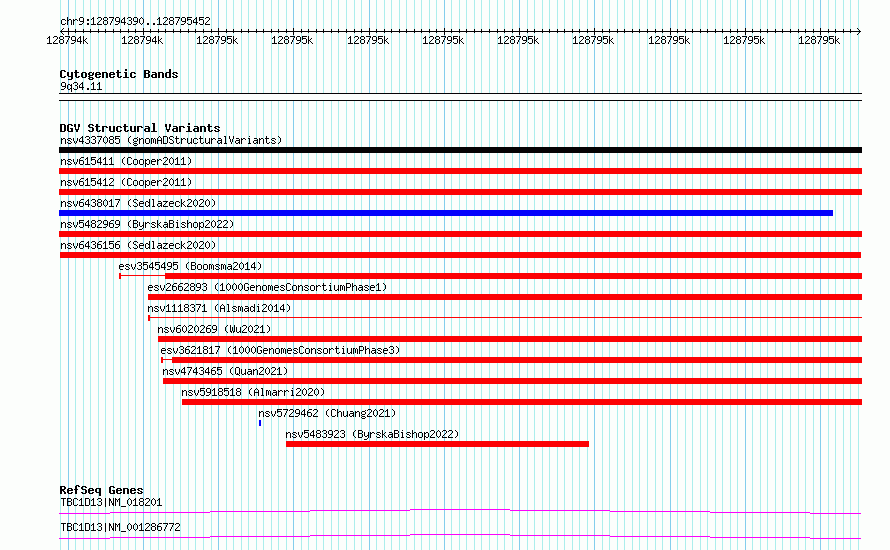
Task: Open variant nsv6438017 (Sedlazeck2020)
Action: pos(138,203)
